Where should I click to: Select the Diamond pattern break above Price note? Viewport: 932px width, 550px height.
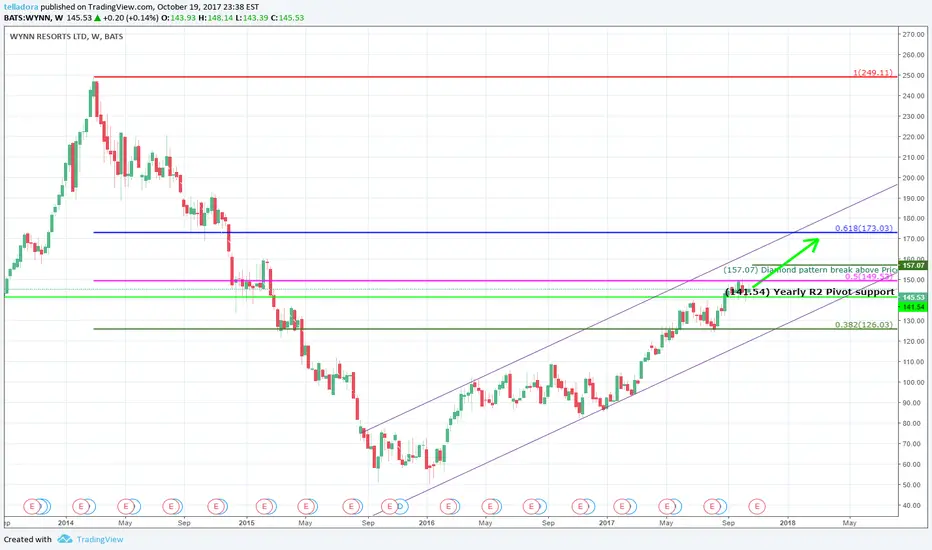pyautogui.click(x=810, y=270)
